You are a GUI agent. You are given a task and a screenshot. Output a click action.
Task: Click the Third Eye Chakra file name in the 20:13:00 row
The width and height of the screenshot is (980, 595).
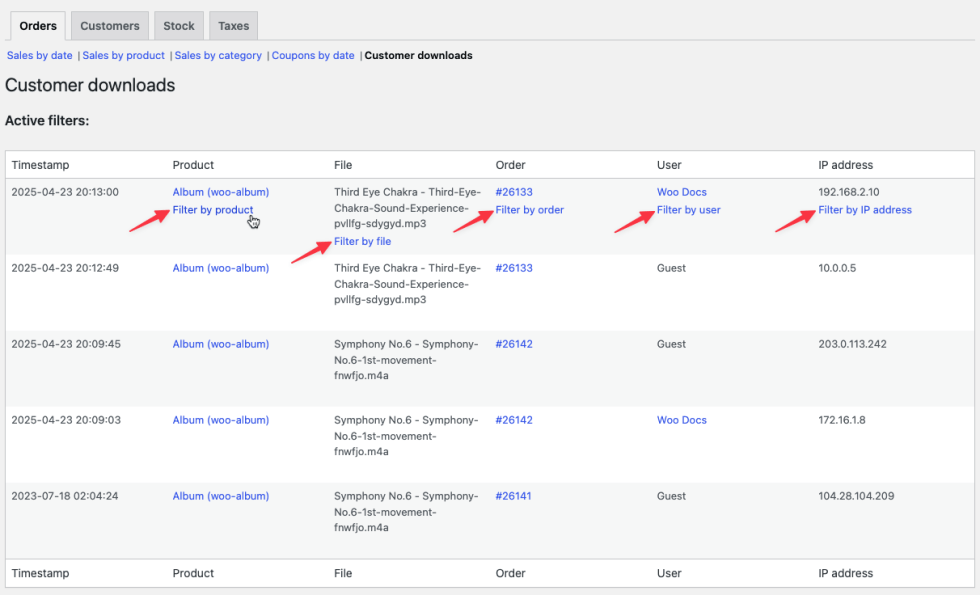coord(408,208)
